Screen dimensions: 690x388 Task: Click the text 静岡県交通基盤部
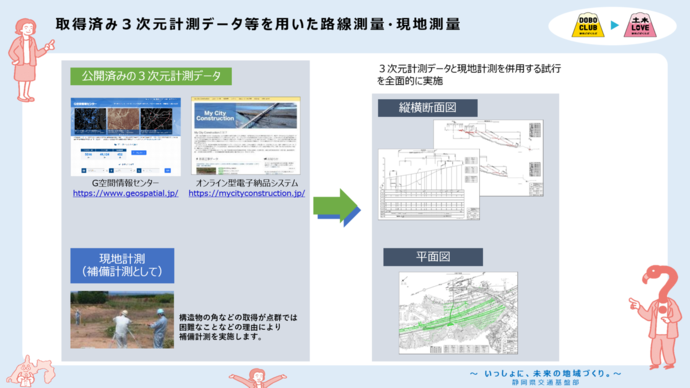(546, 383)
